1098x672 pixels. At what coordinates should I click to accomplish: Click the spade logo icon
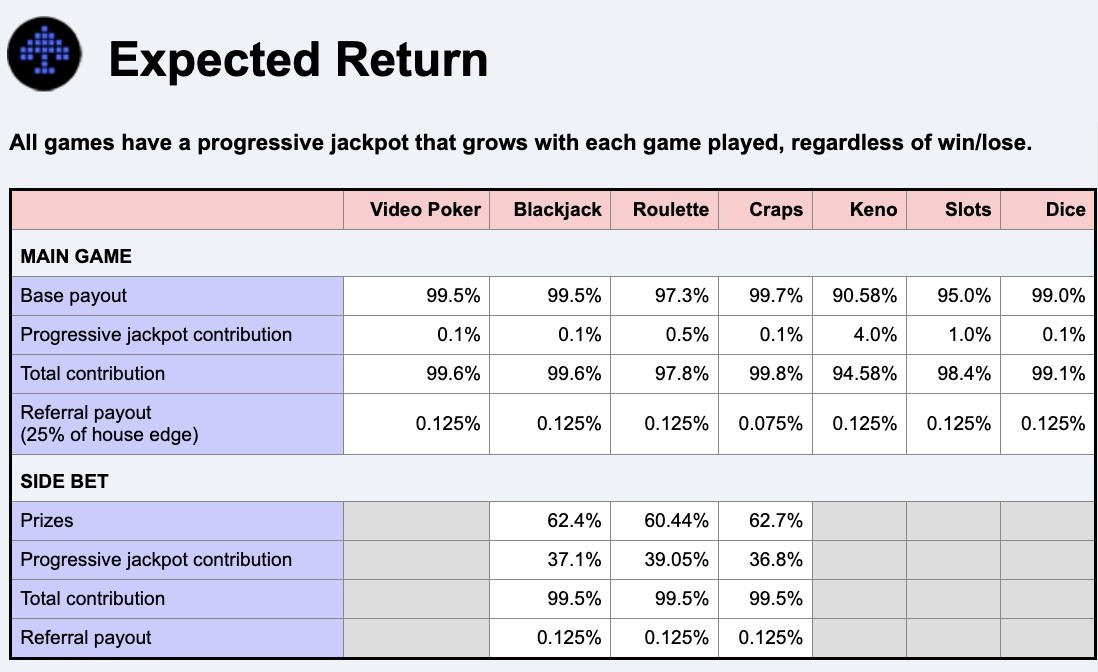pyautogui.click(x=44, y=54)
